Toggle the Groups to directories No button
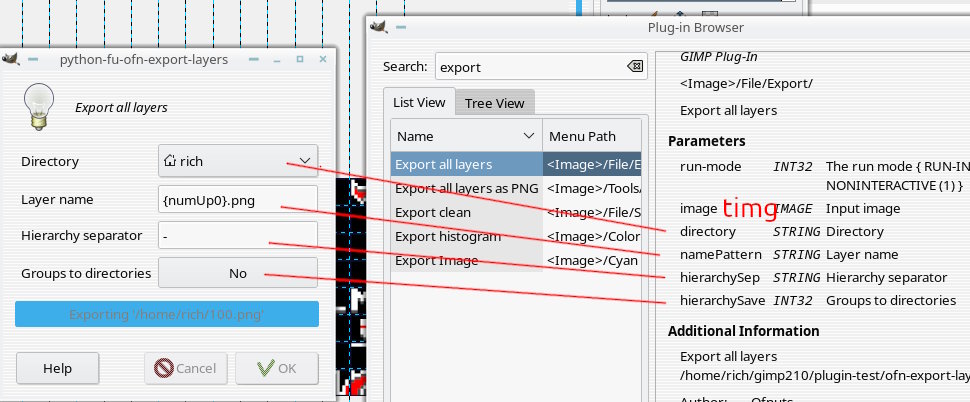Screen dimensions: 970x402 238,273
